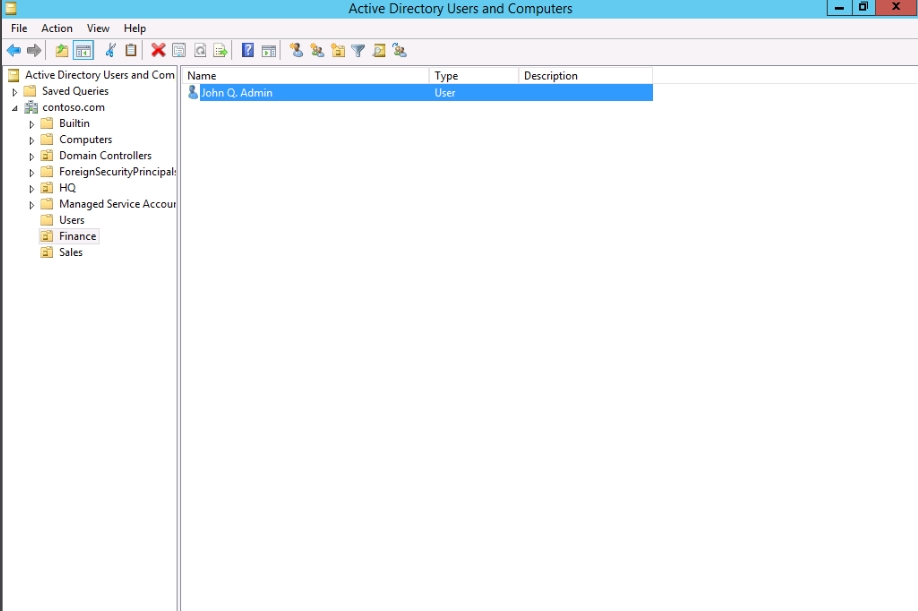The image size is (918, 611).
Task: Open Help via blue question mark icon
Action: [248, 51]
